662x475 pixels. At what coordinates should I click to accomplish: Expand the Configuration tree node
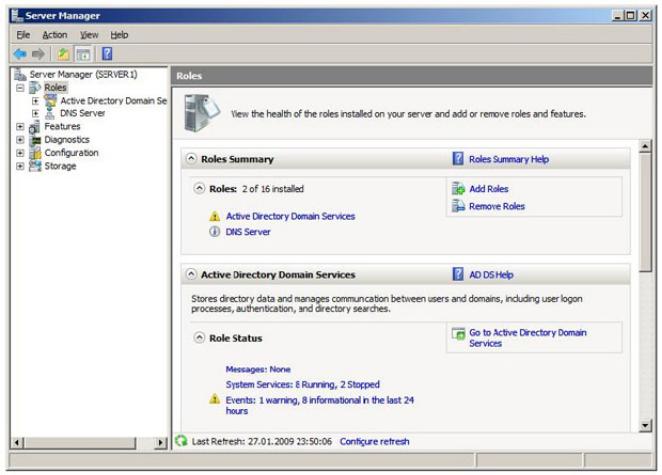(20, 153)
